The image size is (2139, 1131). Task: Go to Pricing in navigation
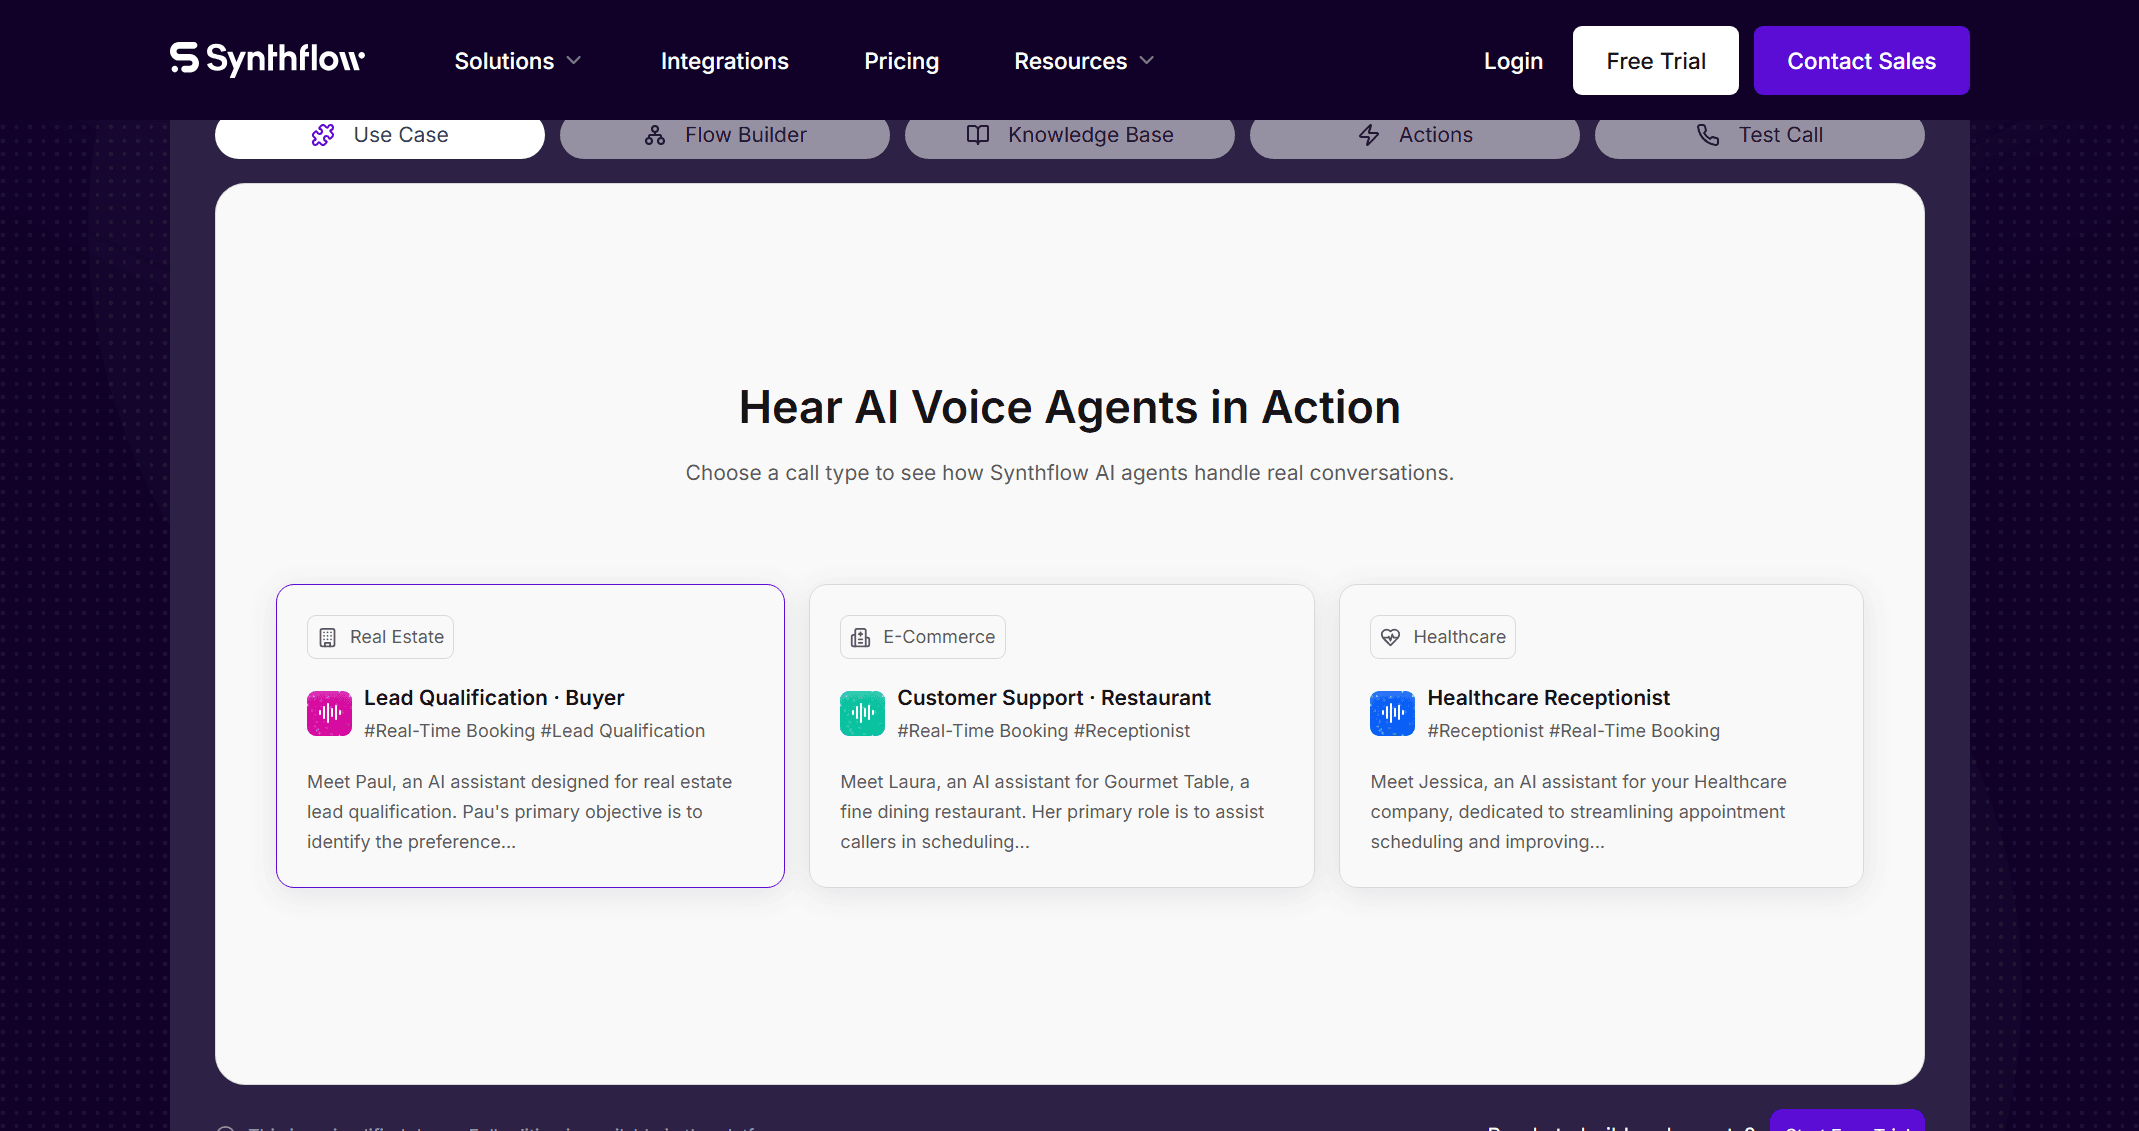click(x=901, y=61)
